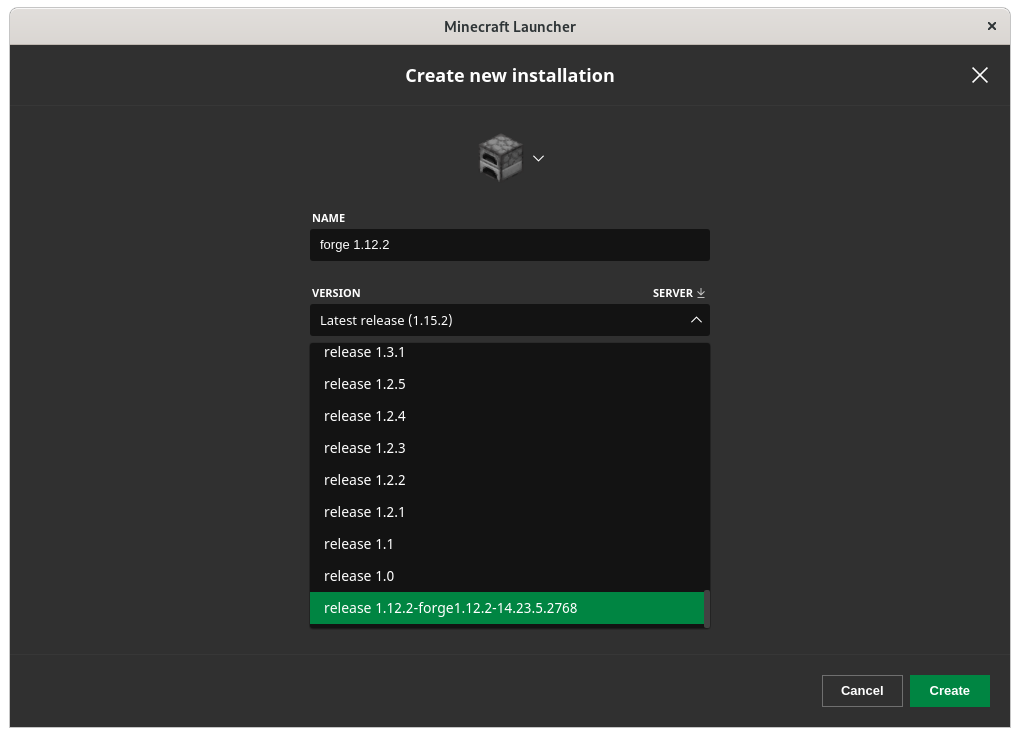
Task: Click the green Create button
Action: pos(949,690)
